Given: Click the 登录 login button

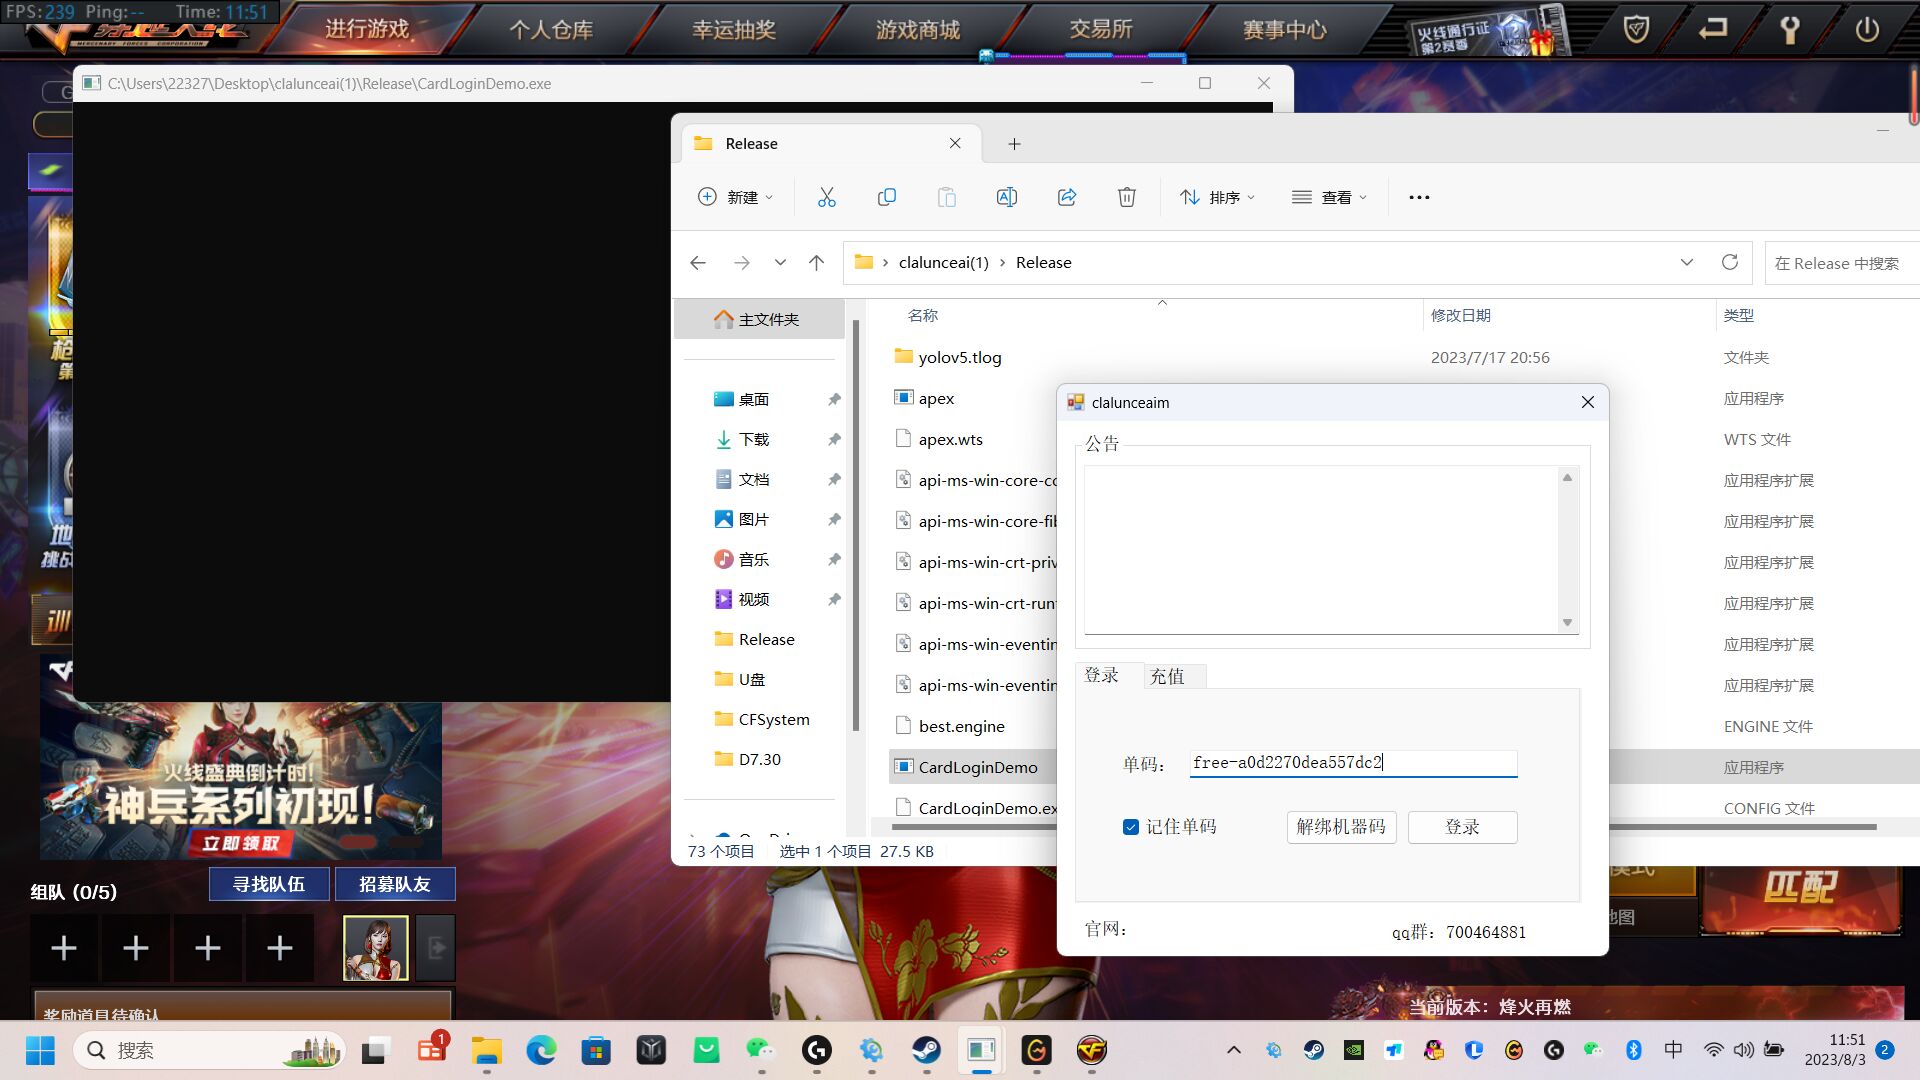Looking at the screenshot, I should [x=1462, y=827].
